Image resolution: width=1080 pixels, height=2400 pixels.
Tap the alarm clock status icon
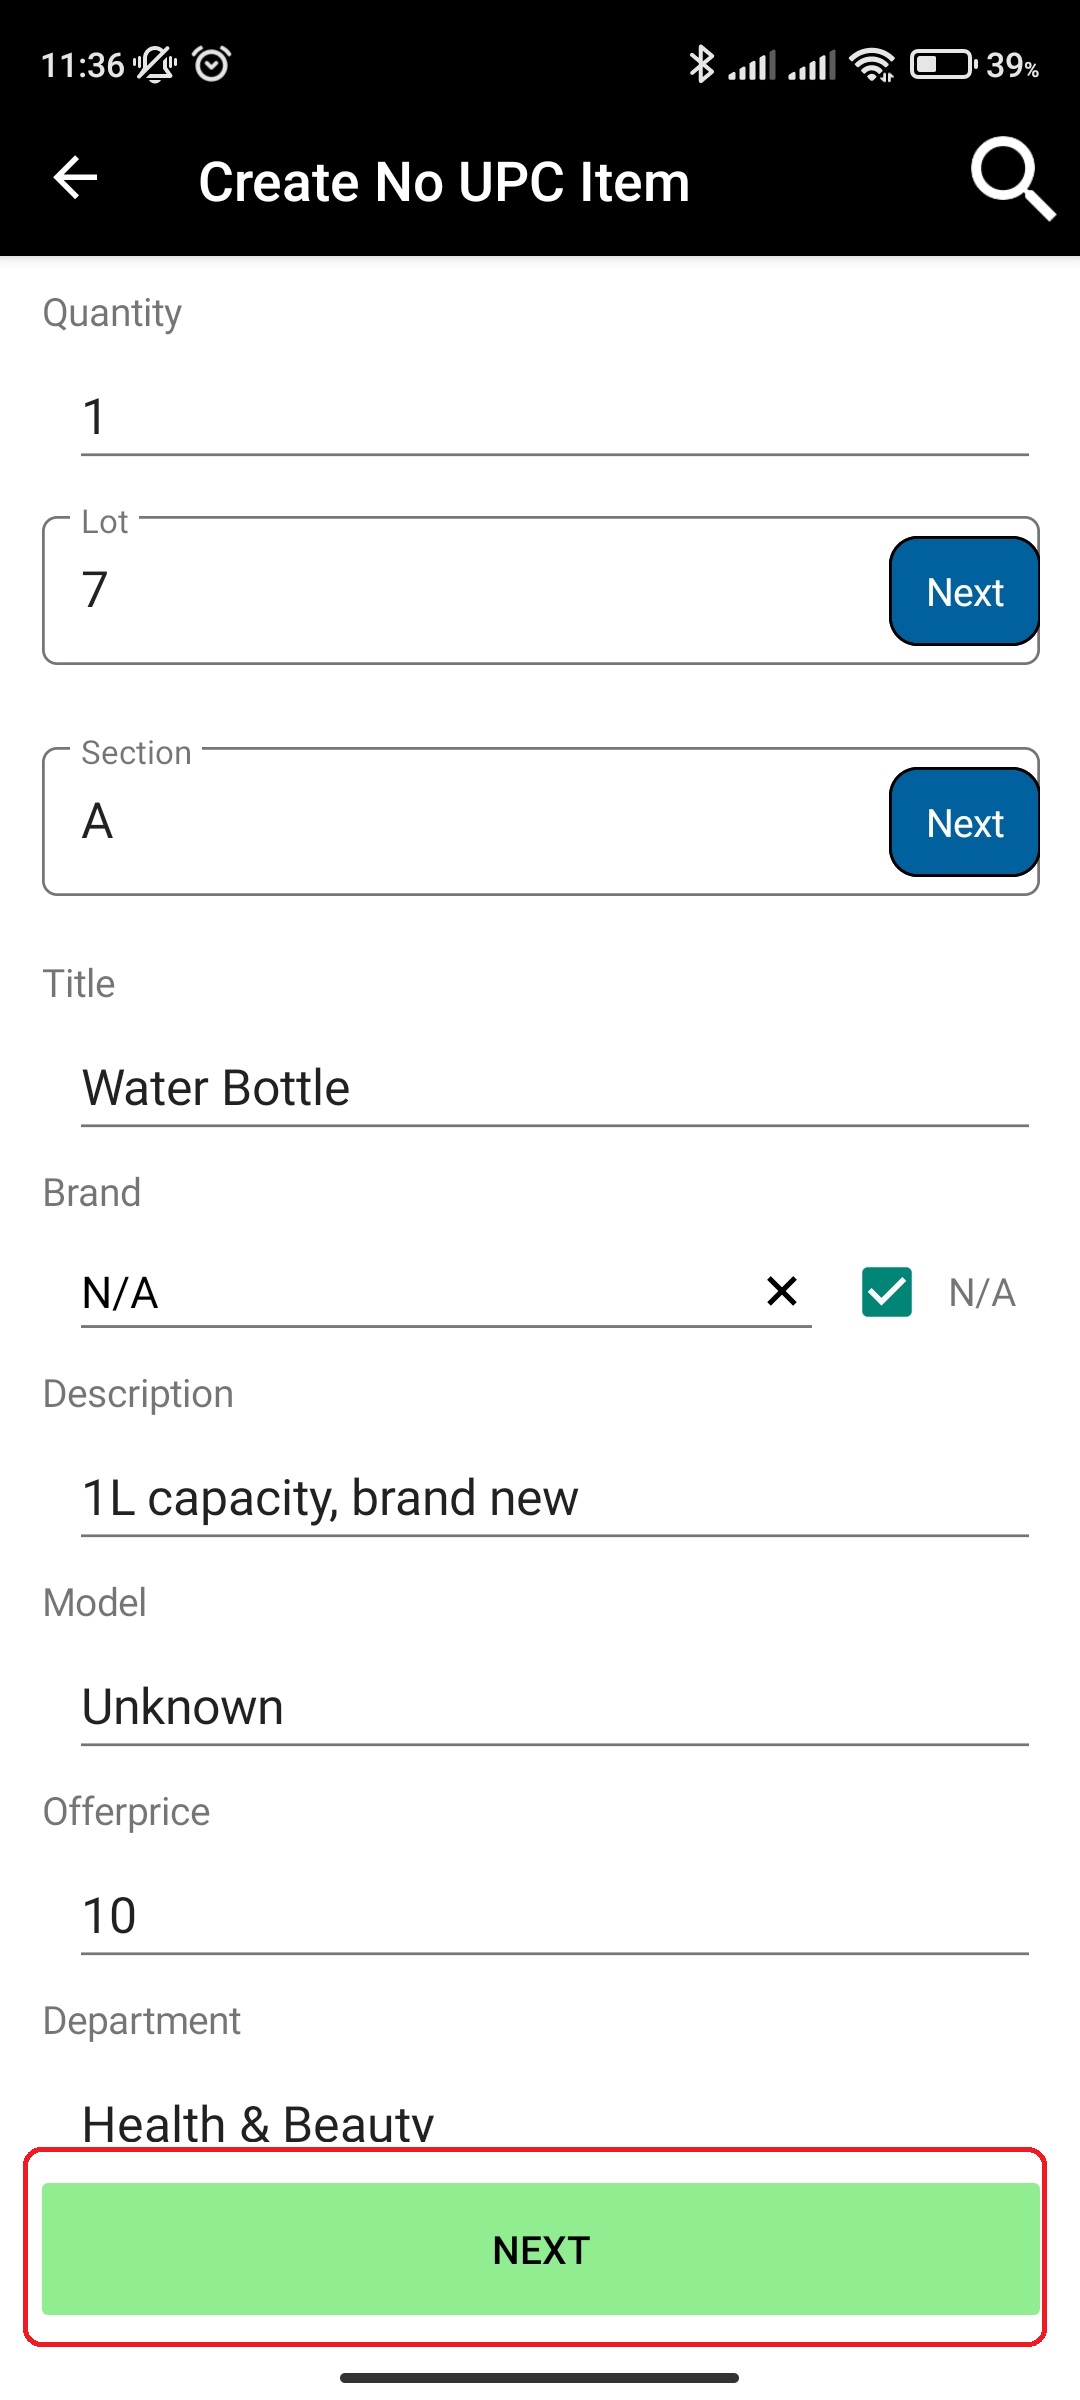212,64
